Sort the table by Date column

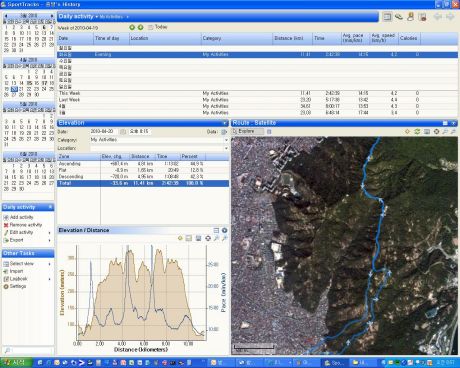click(75, 38)
